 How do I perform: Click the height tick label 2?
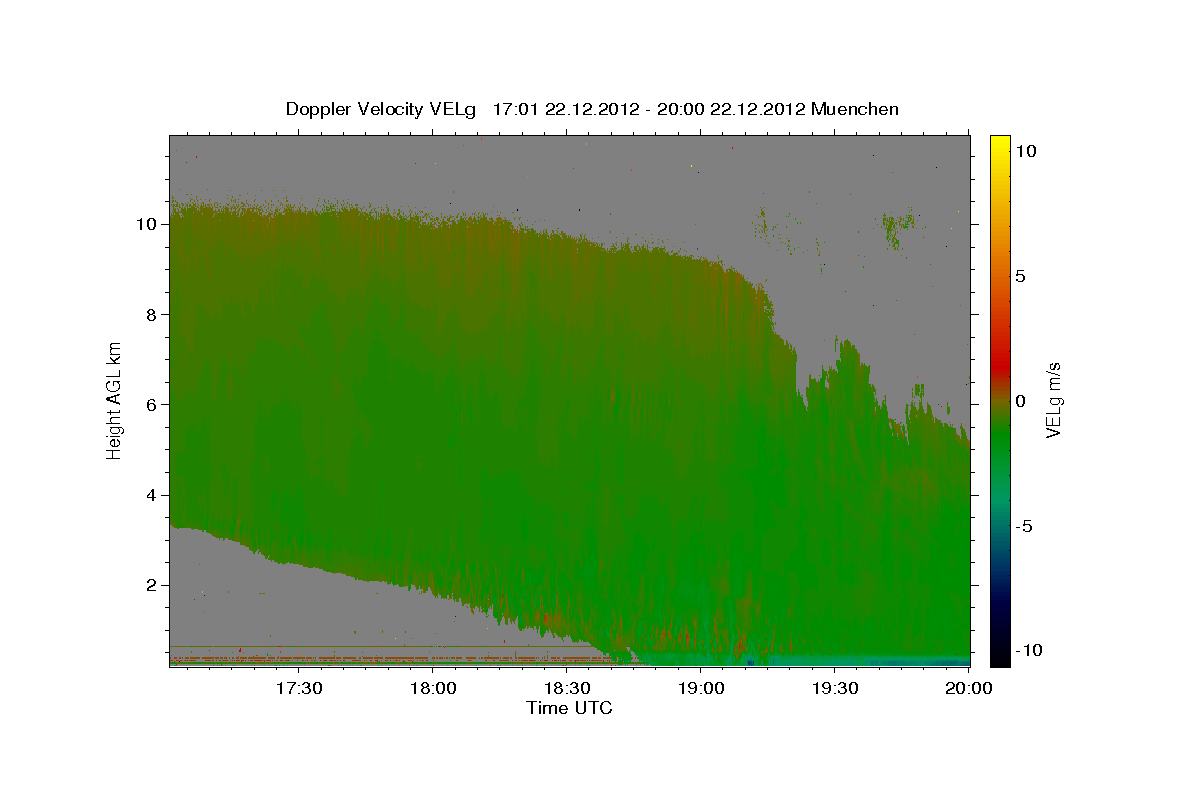coord(153,585)
